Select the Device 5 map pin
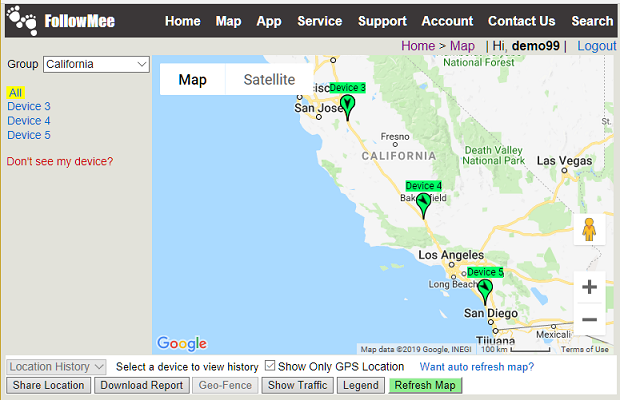This screenshot has width=620, height=400. click(x=485, y=292)
